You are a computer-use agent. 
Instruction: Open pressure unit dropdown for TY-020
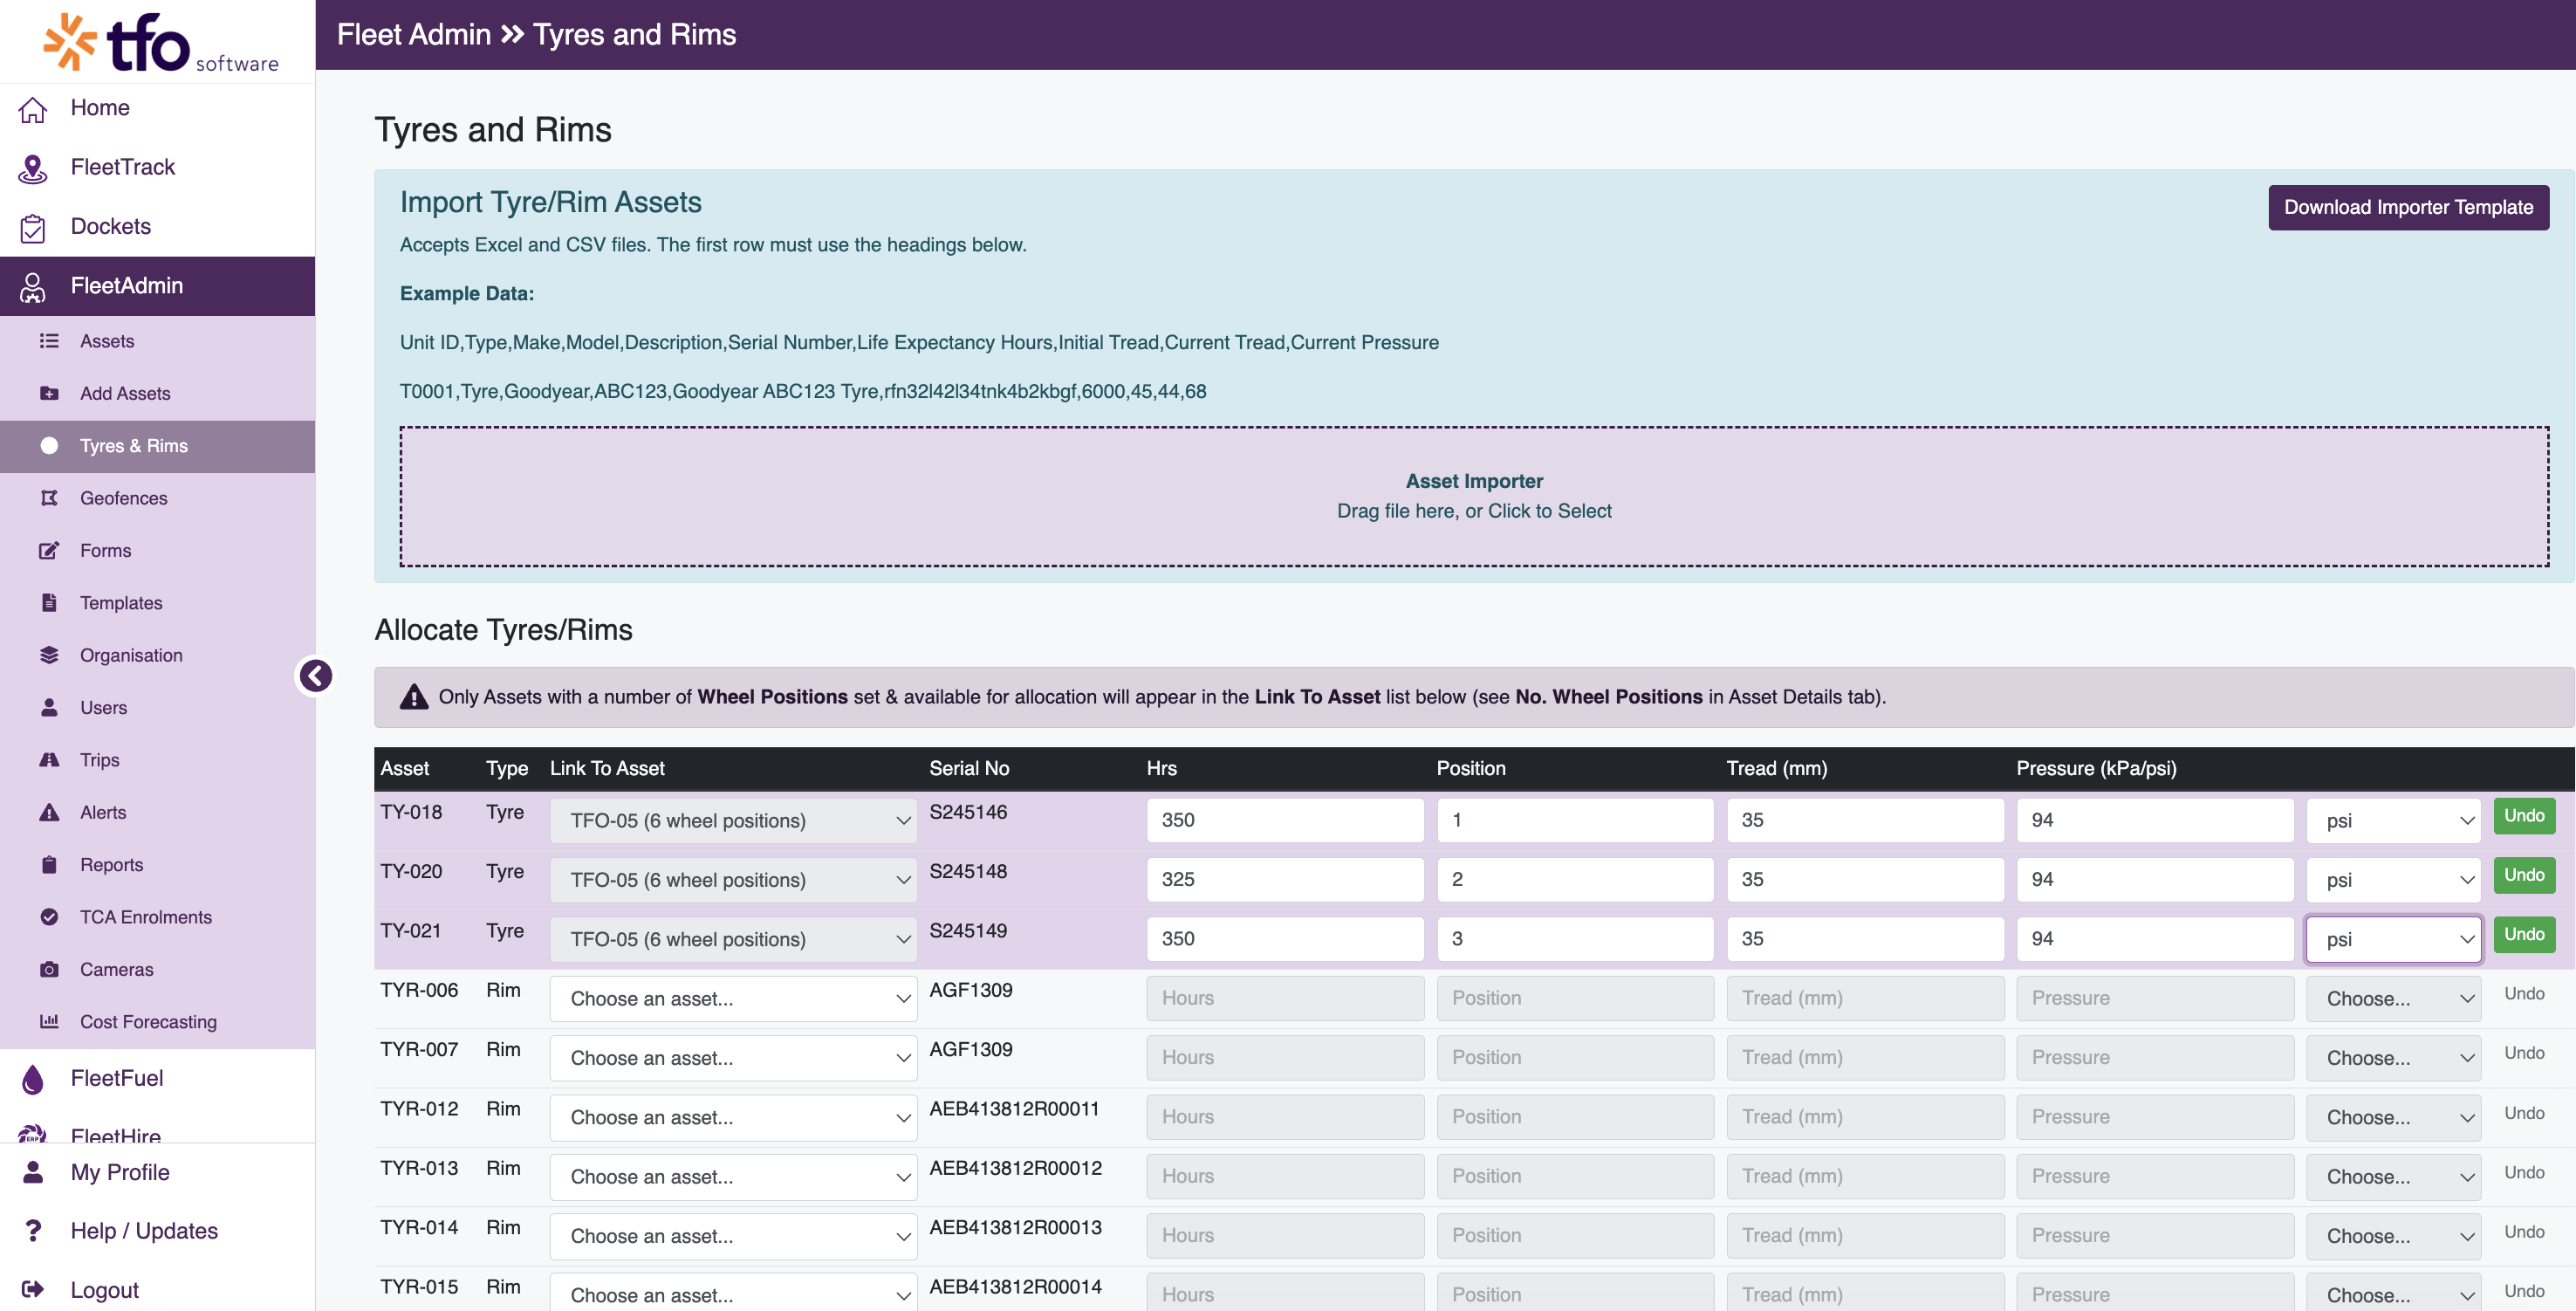click(x=2393, y=880)
